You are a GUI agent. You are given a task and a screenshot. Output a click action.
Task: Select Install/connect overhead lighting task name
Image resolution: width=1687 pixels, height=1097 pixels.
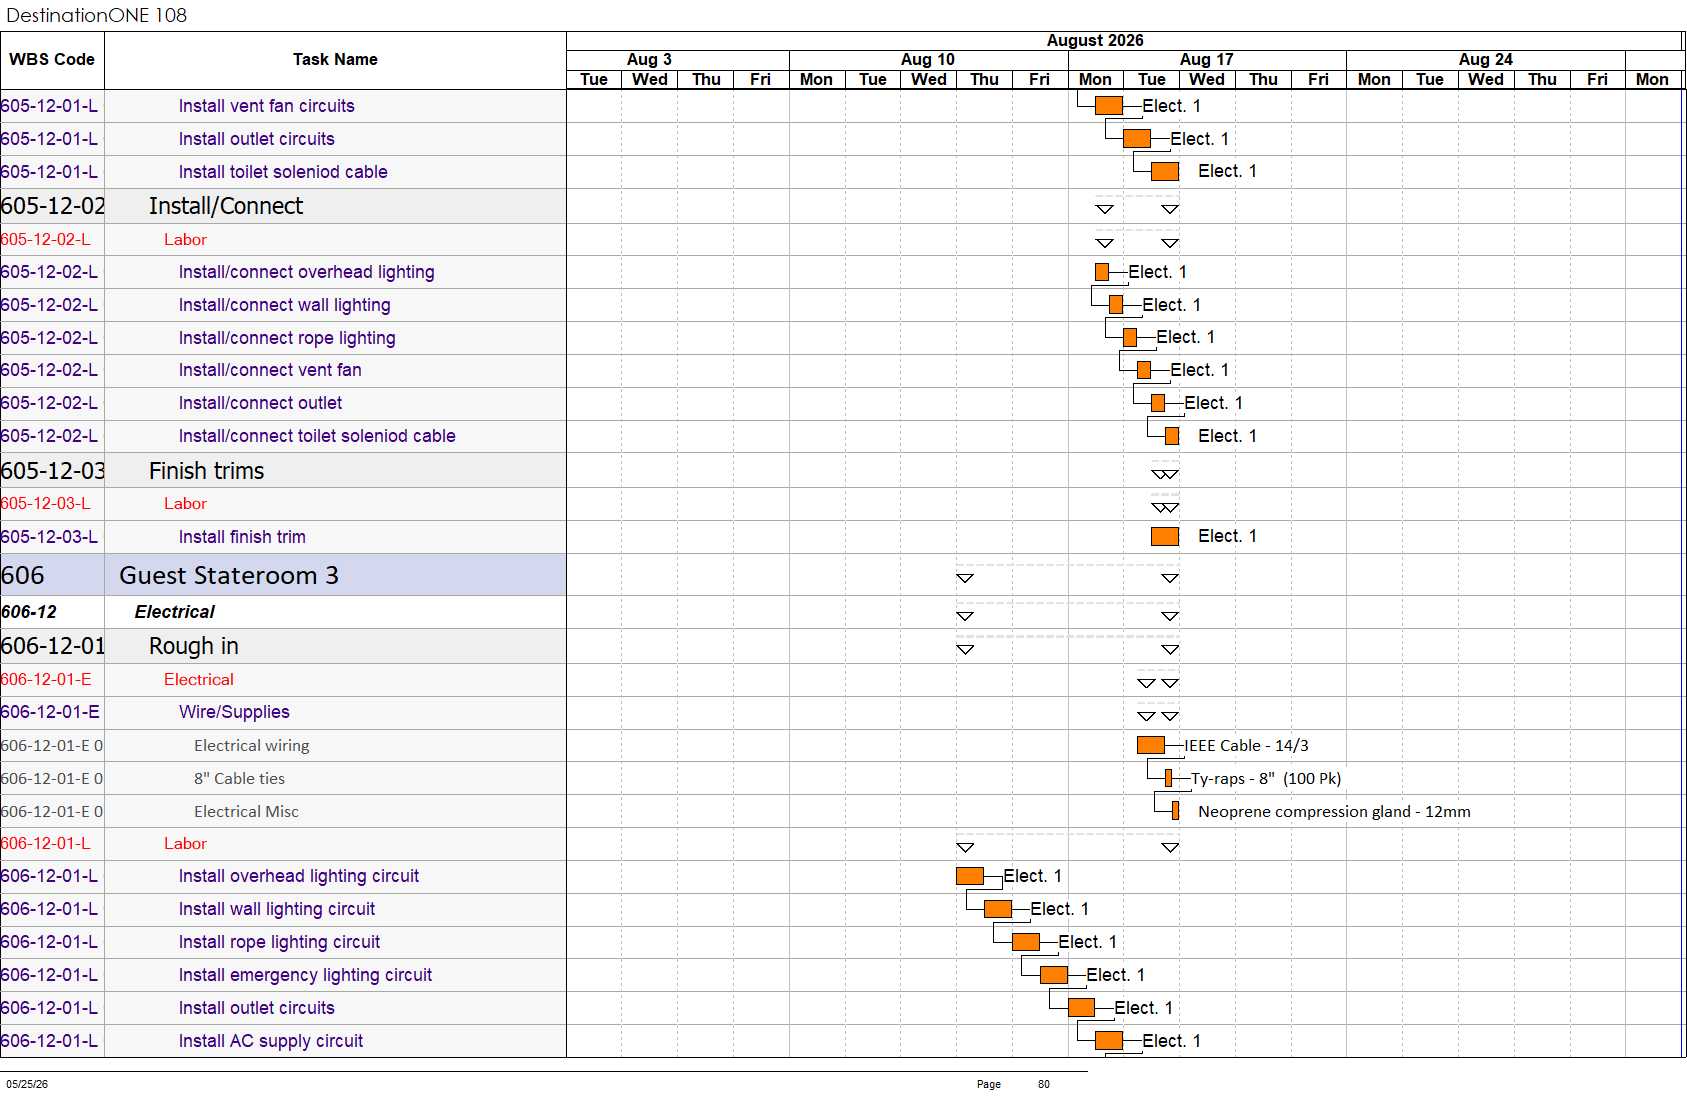coord(306,272)
